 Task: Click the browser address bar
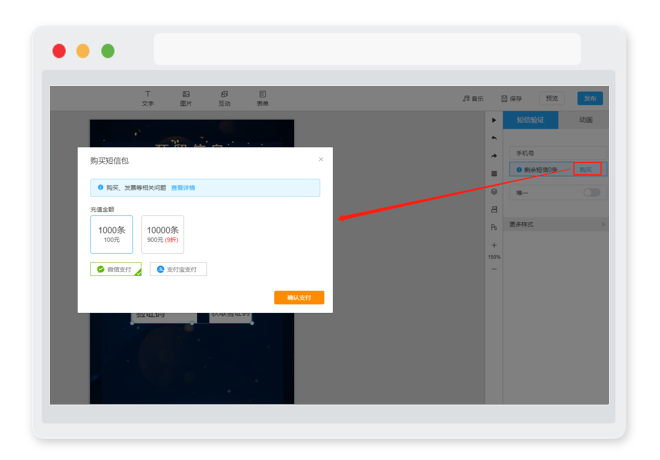coord(367,49)
